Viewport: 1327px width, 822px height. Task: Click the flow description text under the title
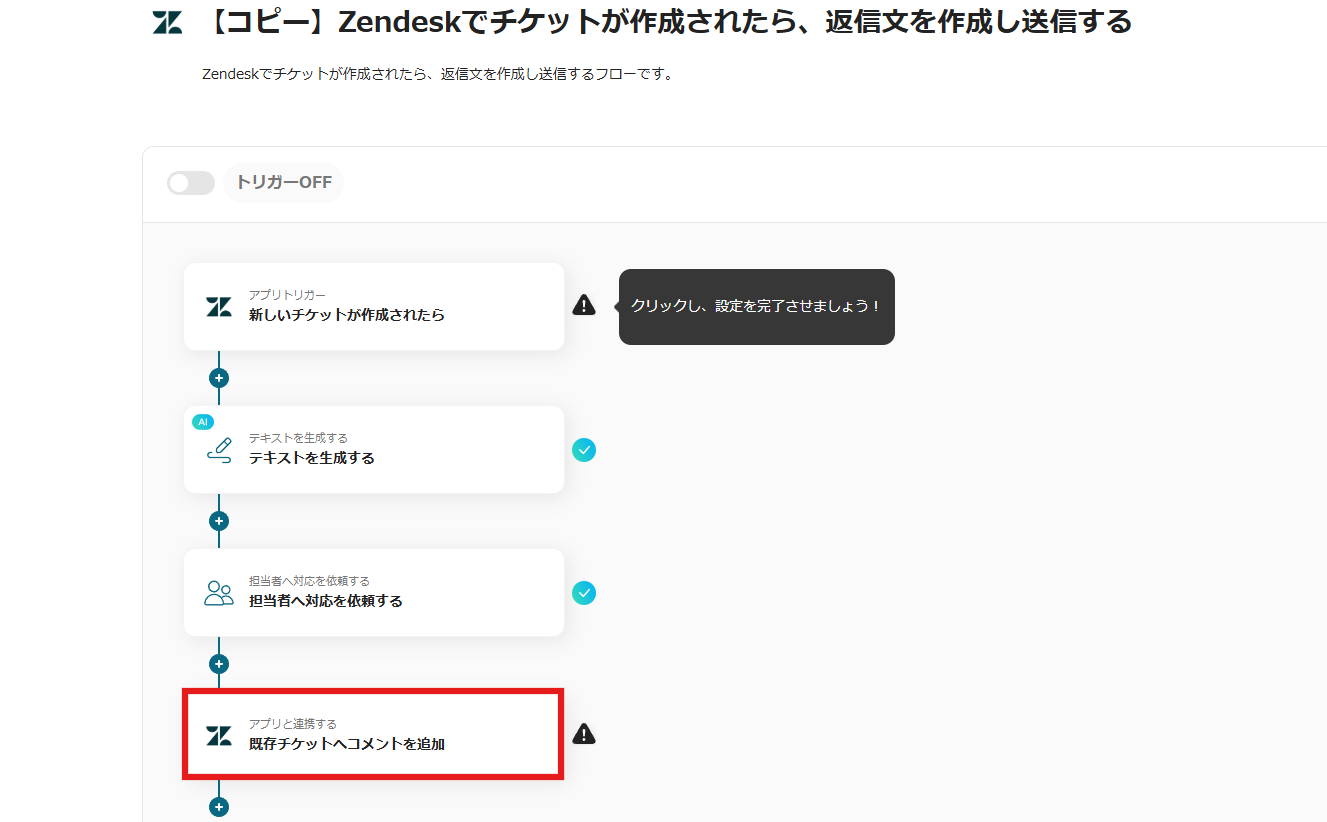coord(438,74)
